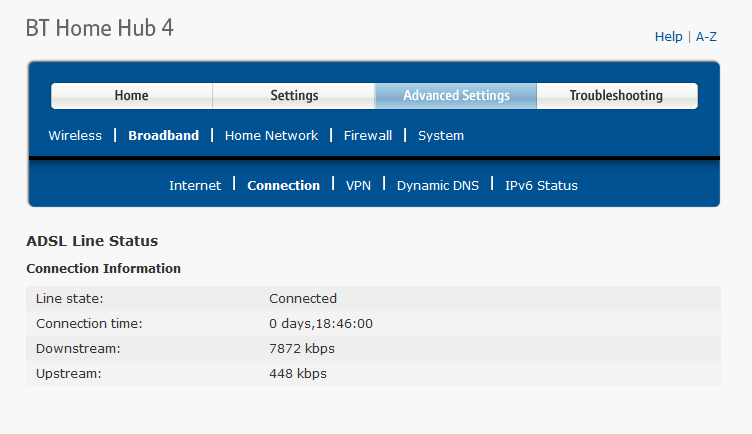Click the ADSL Line Status heading
This screenshot has height=434, width=752.
coord(92,241)
